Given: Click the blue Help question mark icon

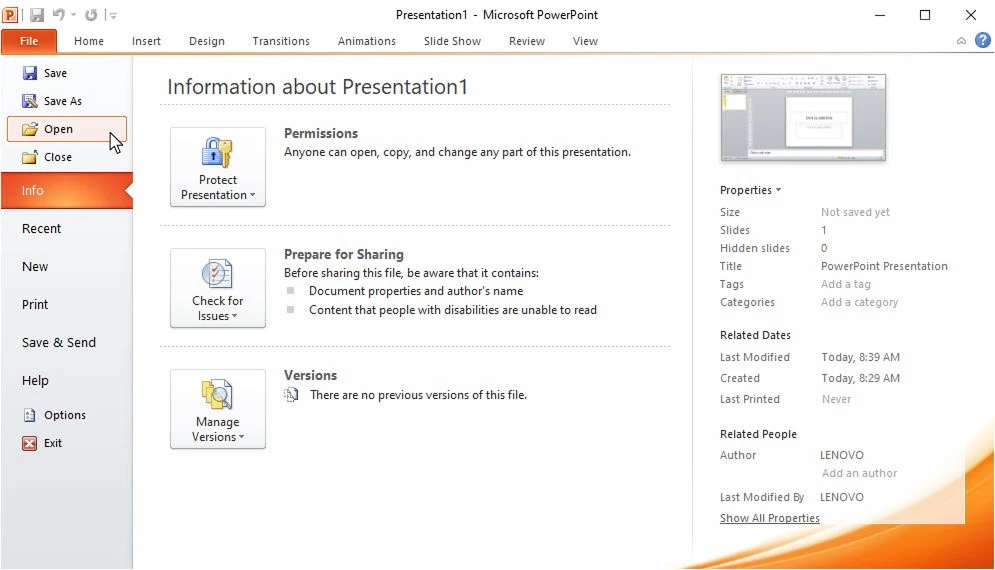Looking at the screenshot, I should pos(982,41).
